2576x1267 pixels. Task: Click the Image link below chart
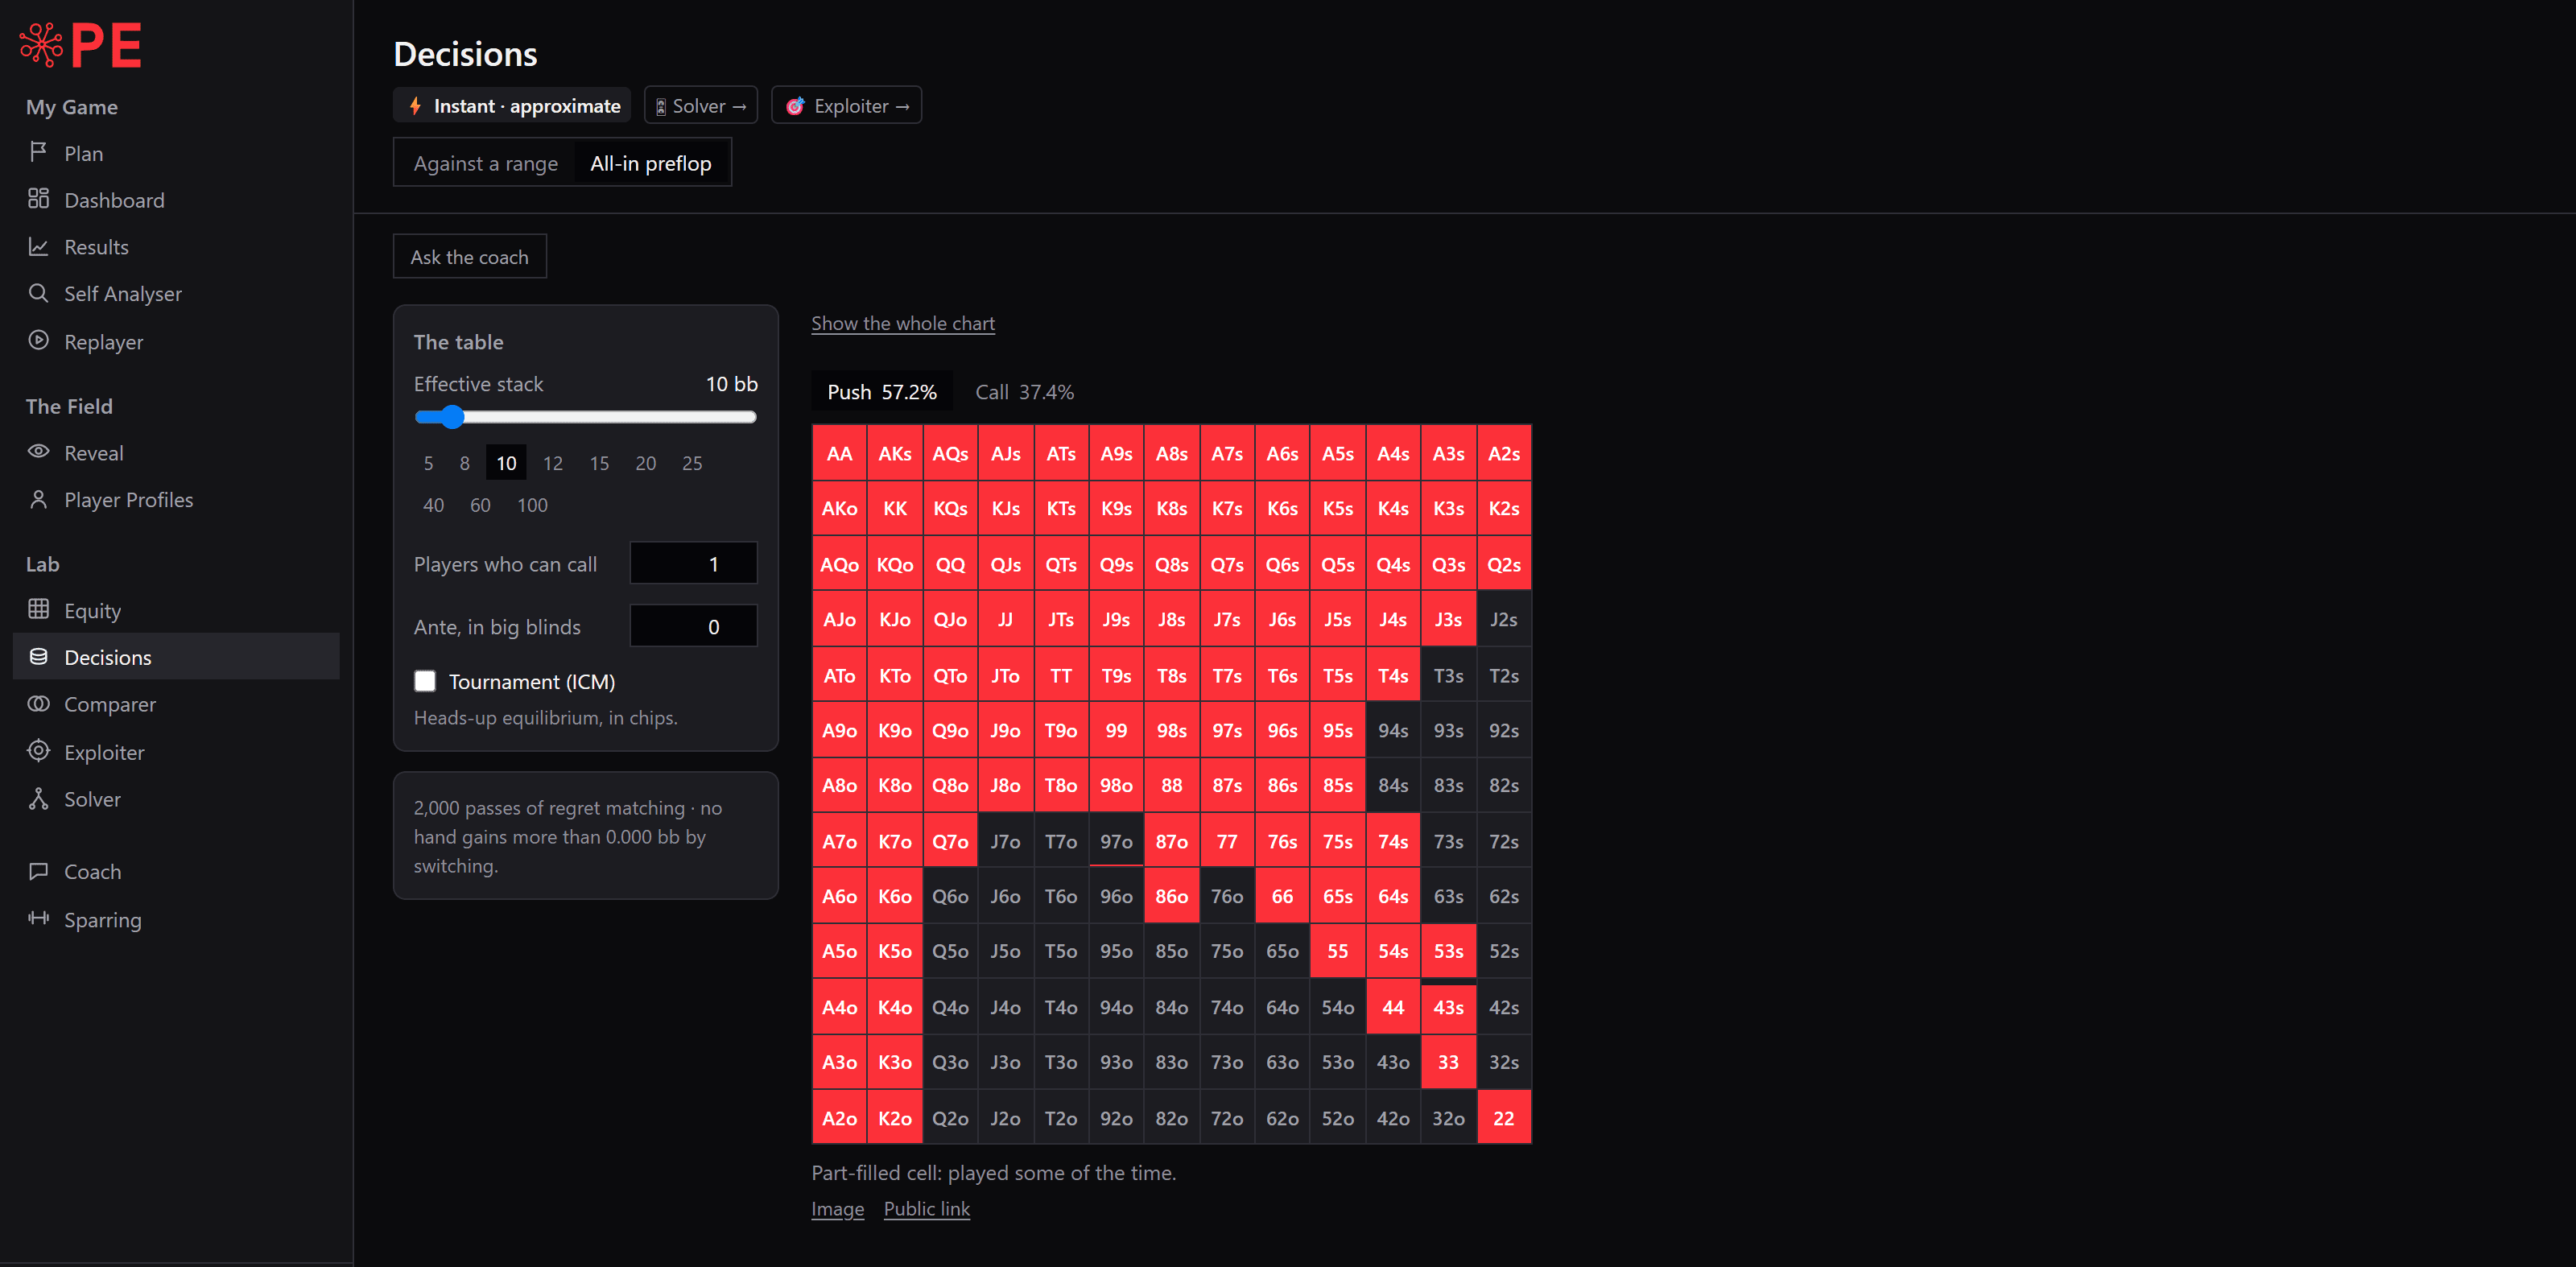pyautogui.click(x=837, y=1208)
